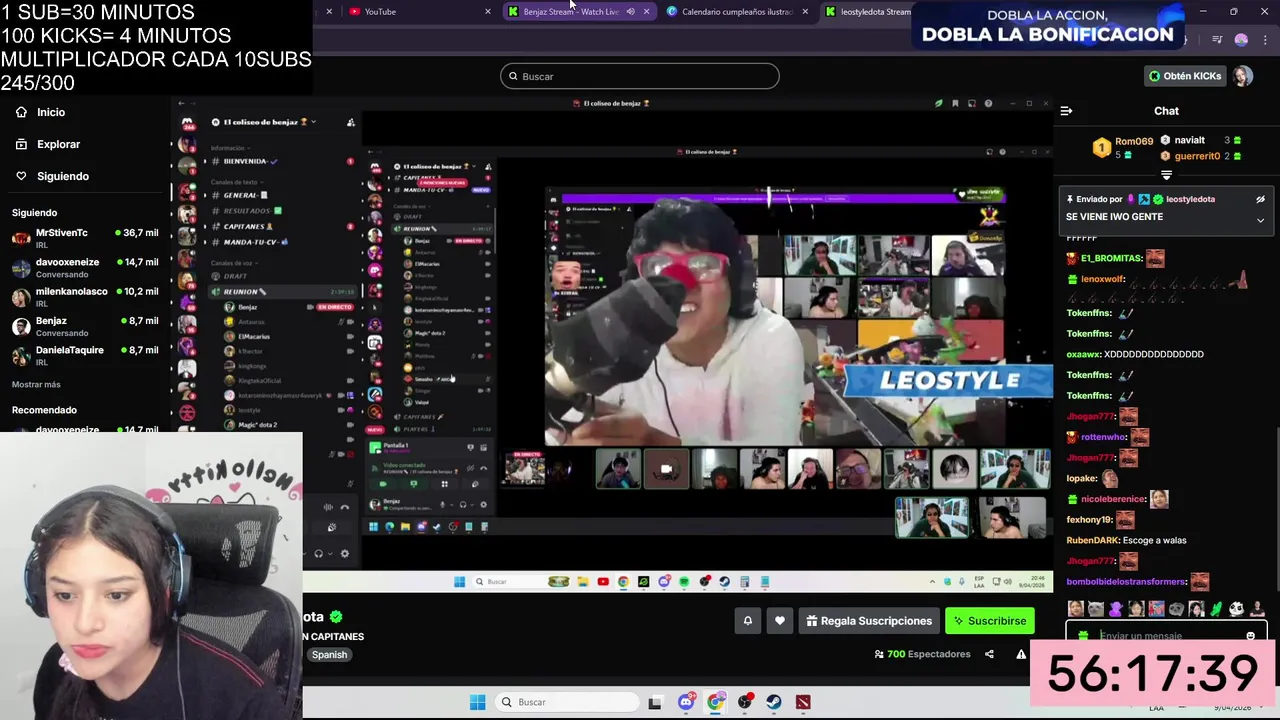The image size is (1280, 720).
Task: Click Mostrar más in sidebar
Action: (x=36, y=384)
